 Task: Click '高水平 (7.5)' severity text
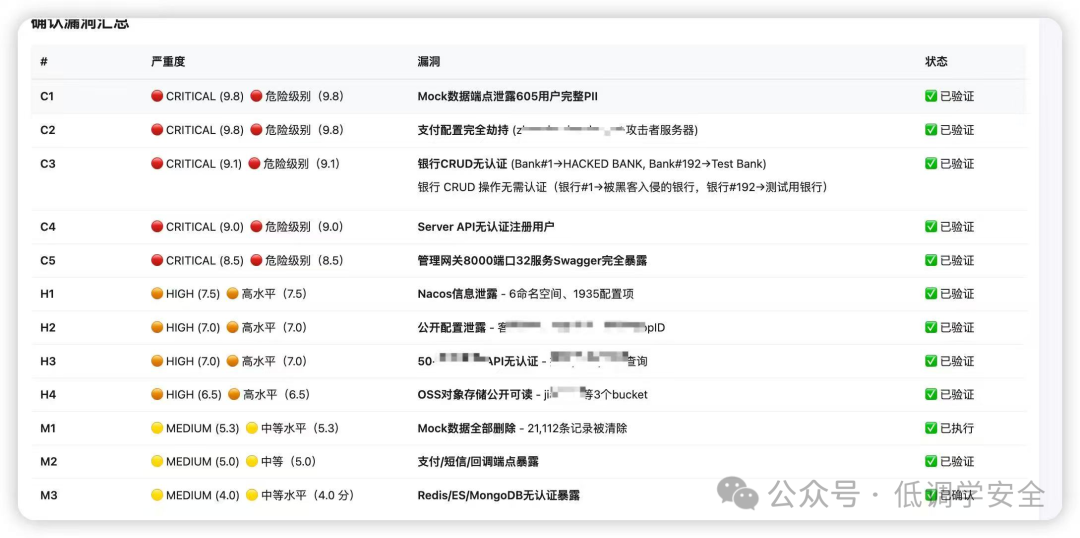(x=274, y=294)
